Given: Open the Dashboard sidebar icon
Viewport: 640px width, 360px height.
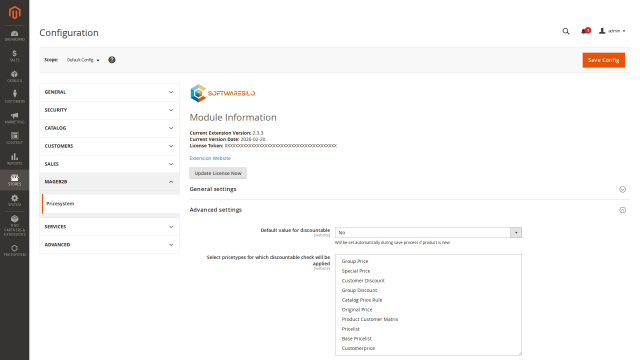Looking at the screenshot, I should click(x=15, y=36).
